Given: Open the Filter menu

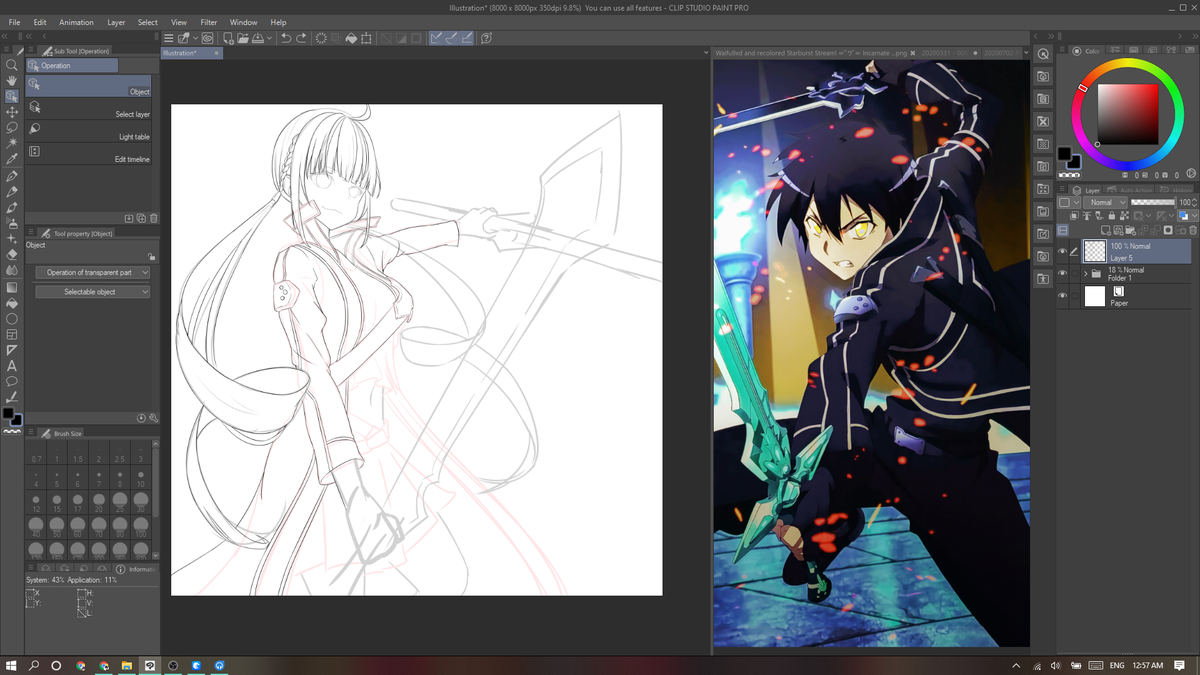Looking at the screenshot, I should (208, 22).
